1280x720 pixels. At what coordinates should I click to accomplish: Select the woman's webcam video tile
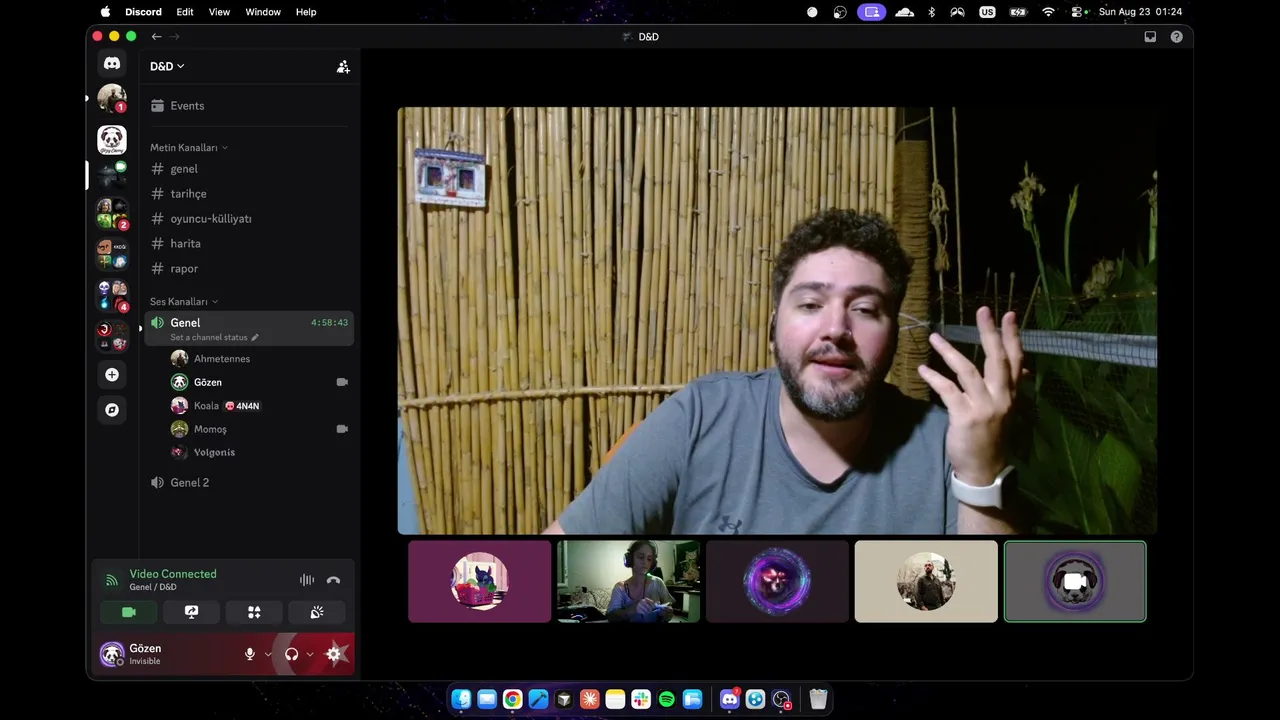pyautogui.click(x=628, y=582)
